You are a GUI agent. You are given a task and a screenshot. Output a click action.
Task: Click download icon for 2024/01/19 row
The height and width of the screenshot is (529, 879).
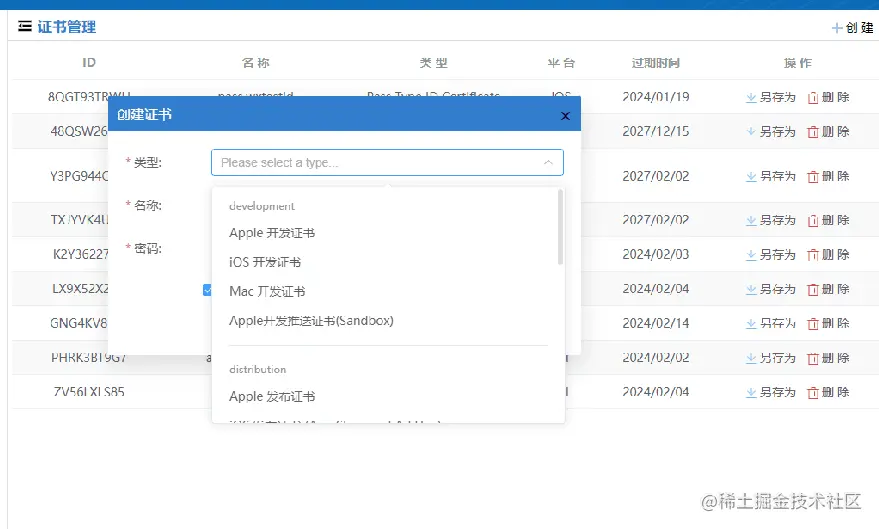point(751,98)
